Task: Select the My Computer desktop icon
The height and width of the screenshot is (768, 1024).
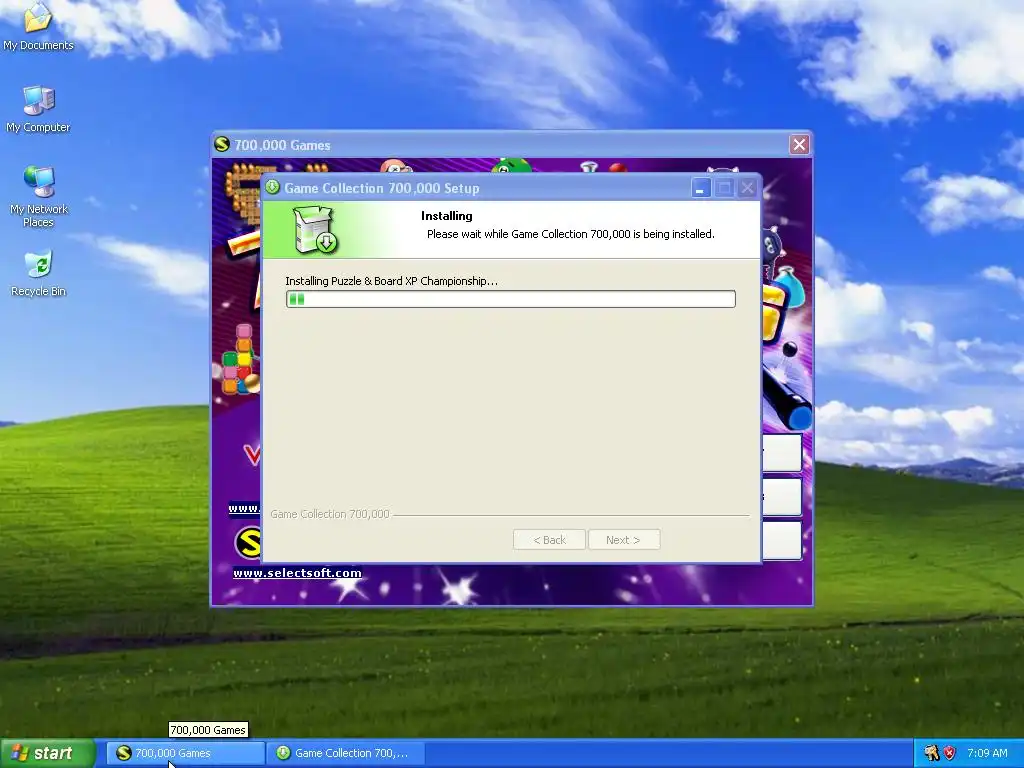Action: pos(38,109)
